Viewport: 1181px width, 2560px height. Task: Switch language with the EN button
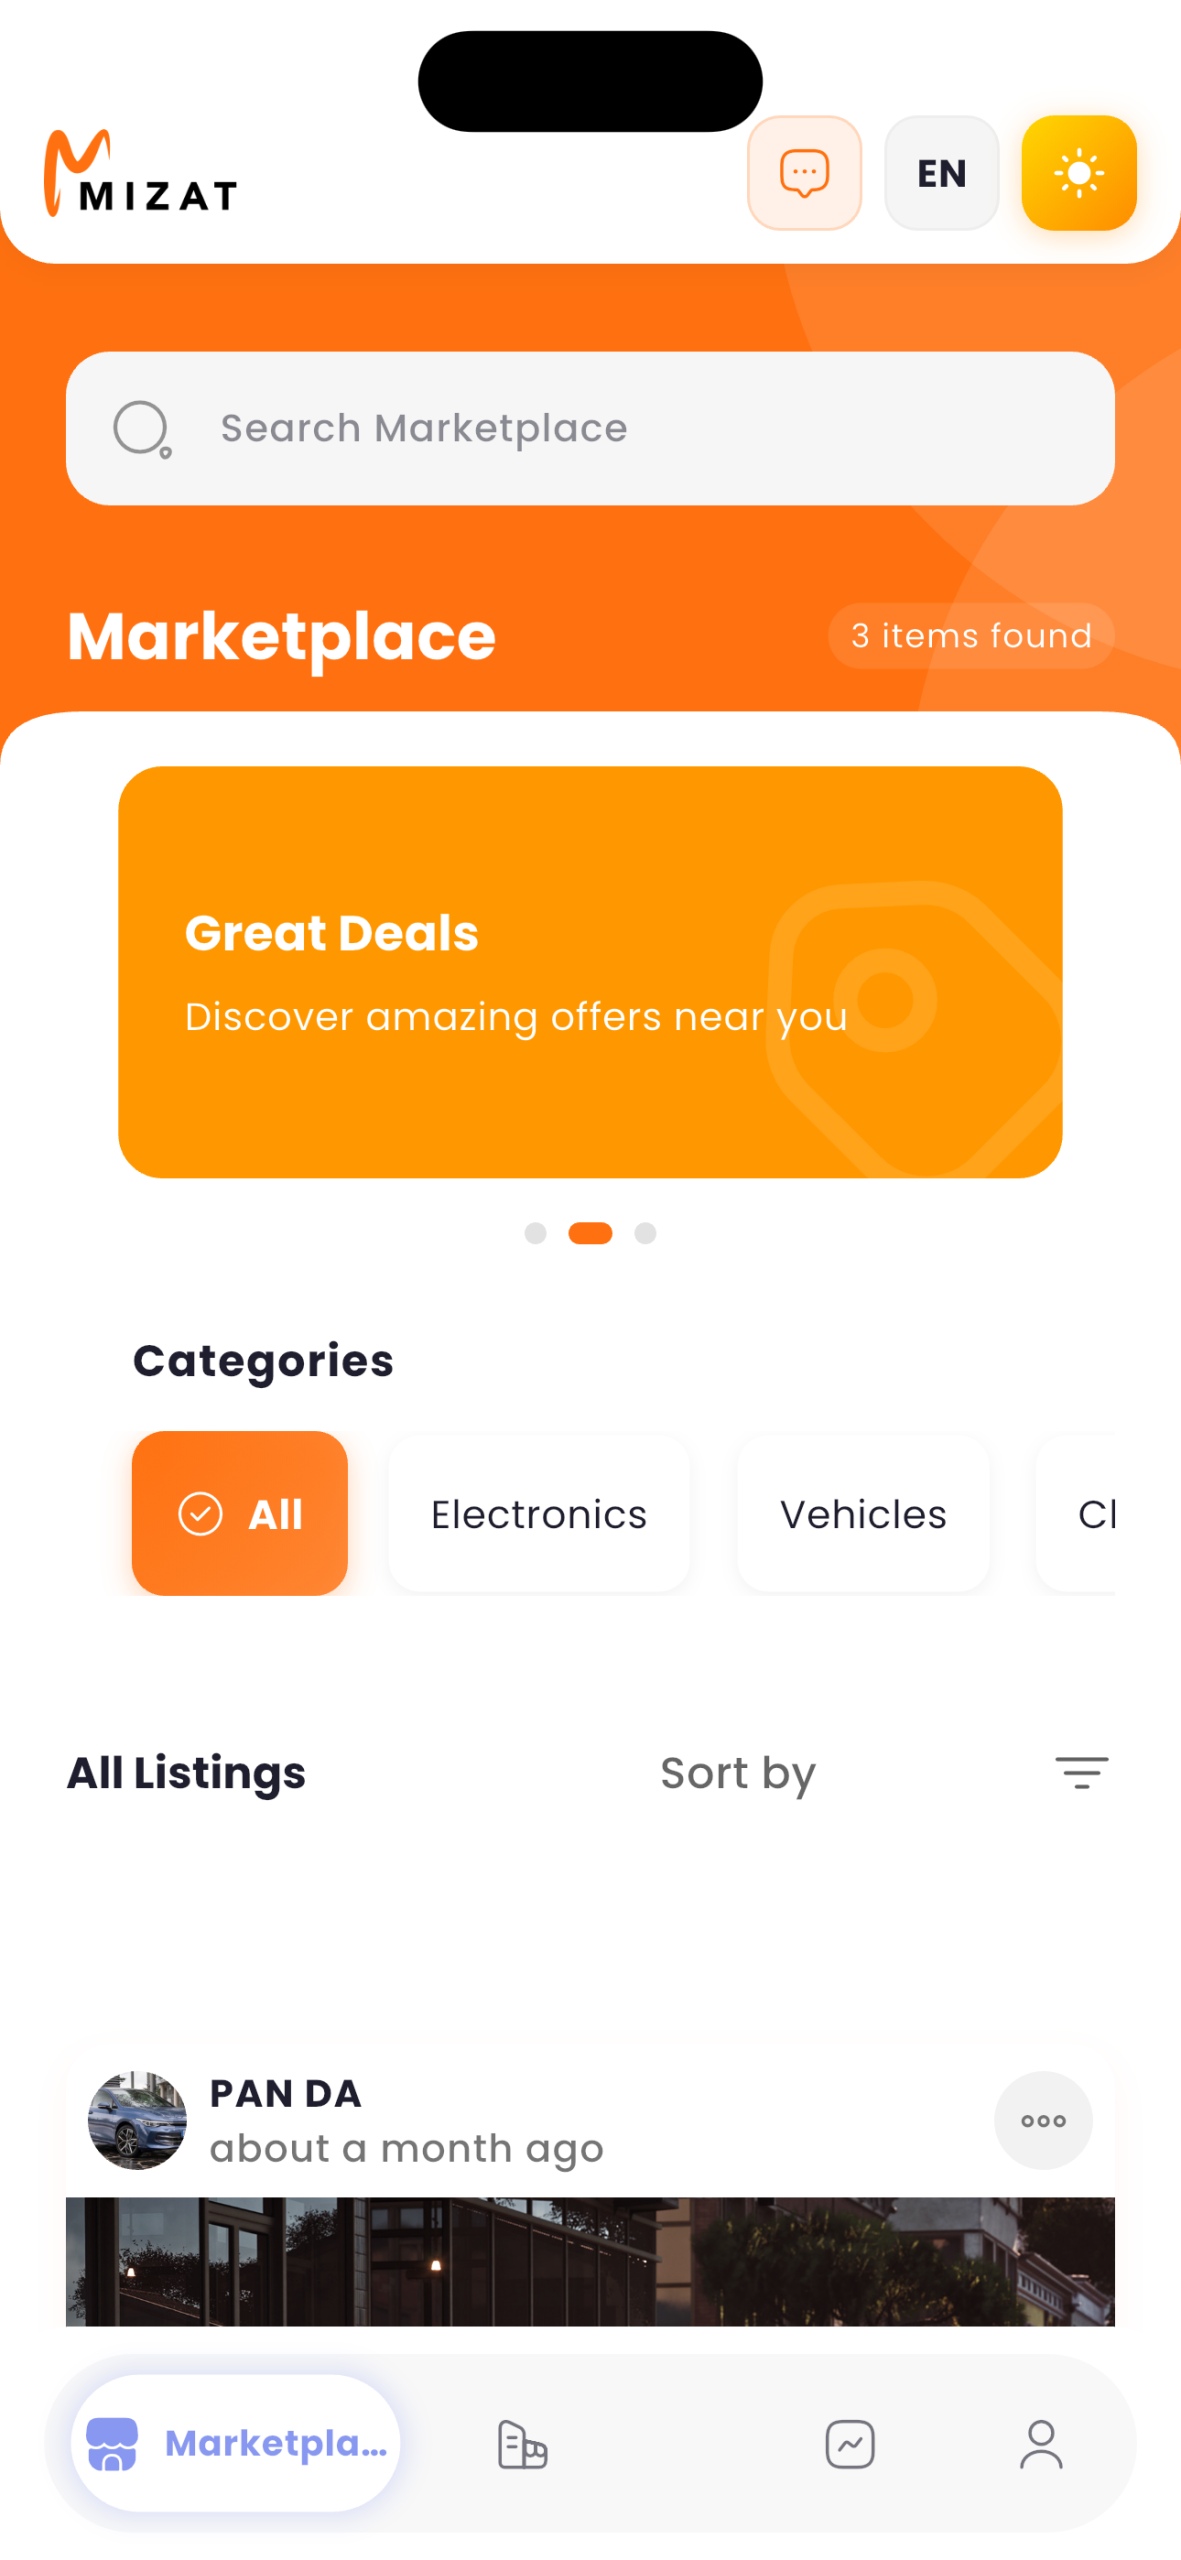(941, 173)
